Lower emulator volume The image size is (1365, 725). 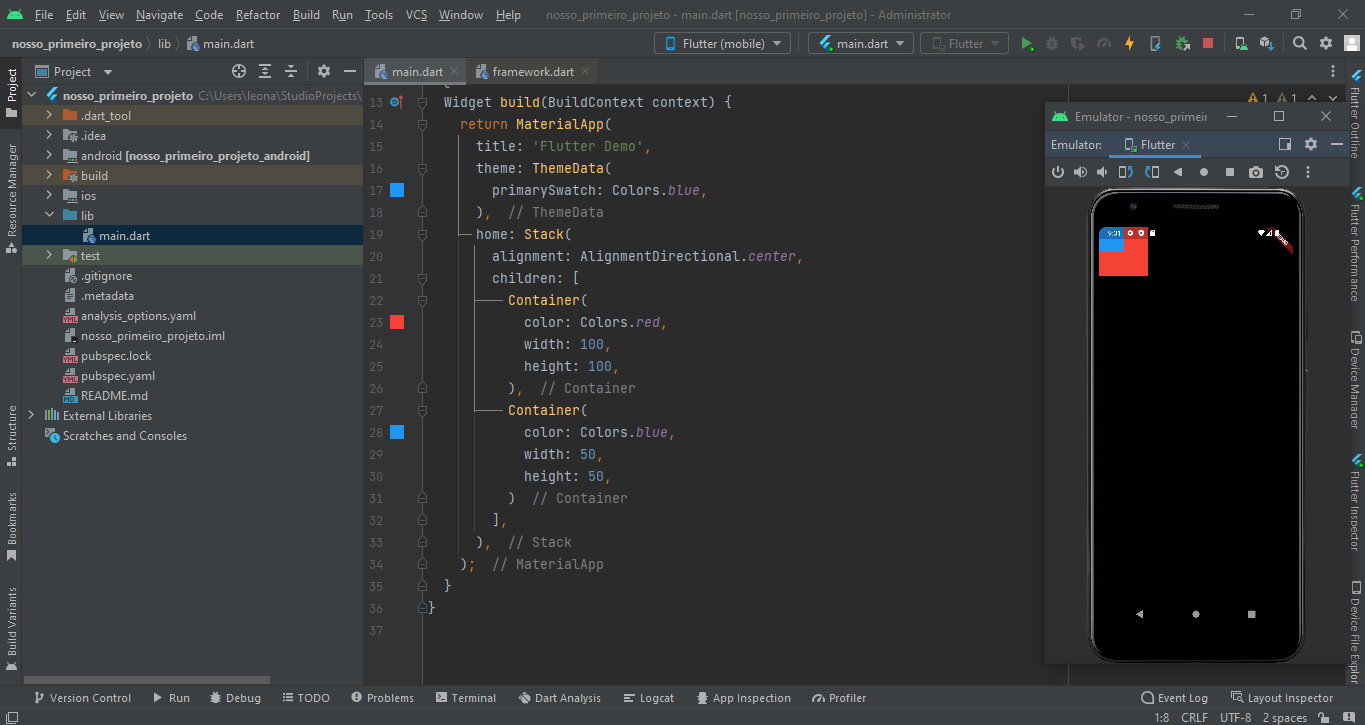pyautogui.click(x=1102, y=172)
